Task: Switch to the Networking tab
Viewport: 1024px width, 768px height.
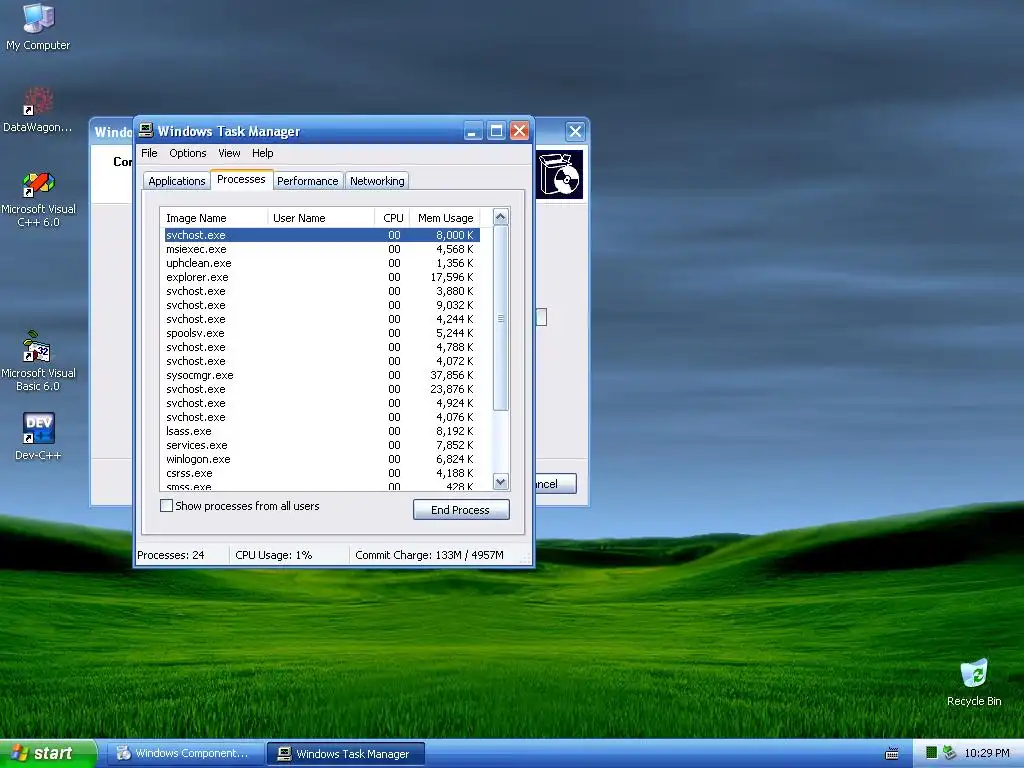Action: [377, 181]
